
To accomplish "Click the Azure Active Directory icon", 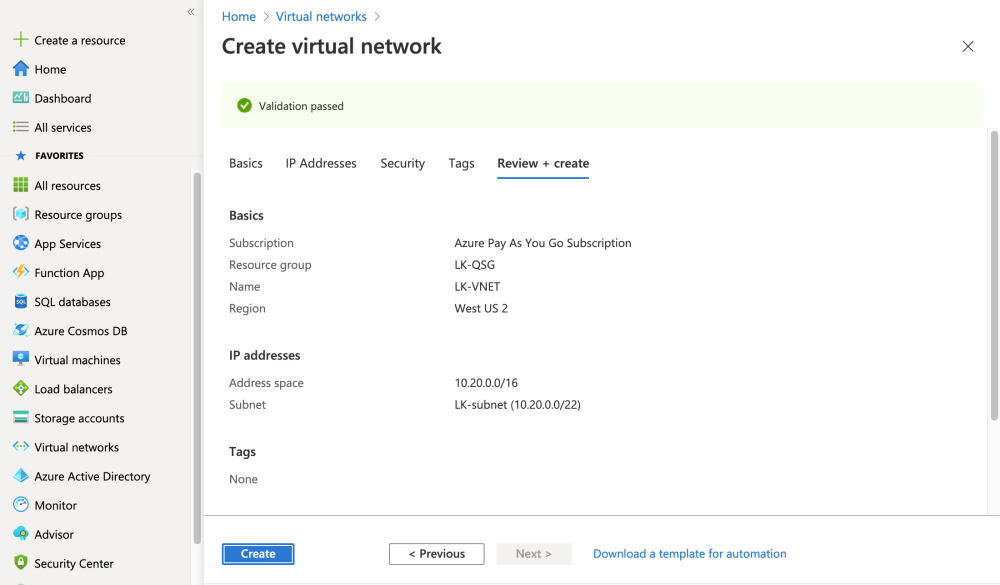I will point(20,476).
